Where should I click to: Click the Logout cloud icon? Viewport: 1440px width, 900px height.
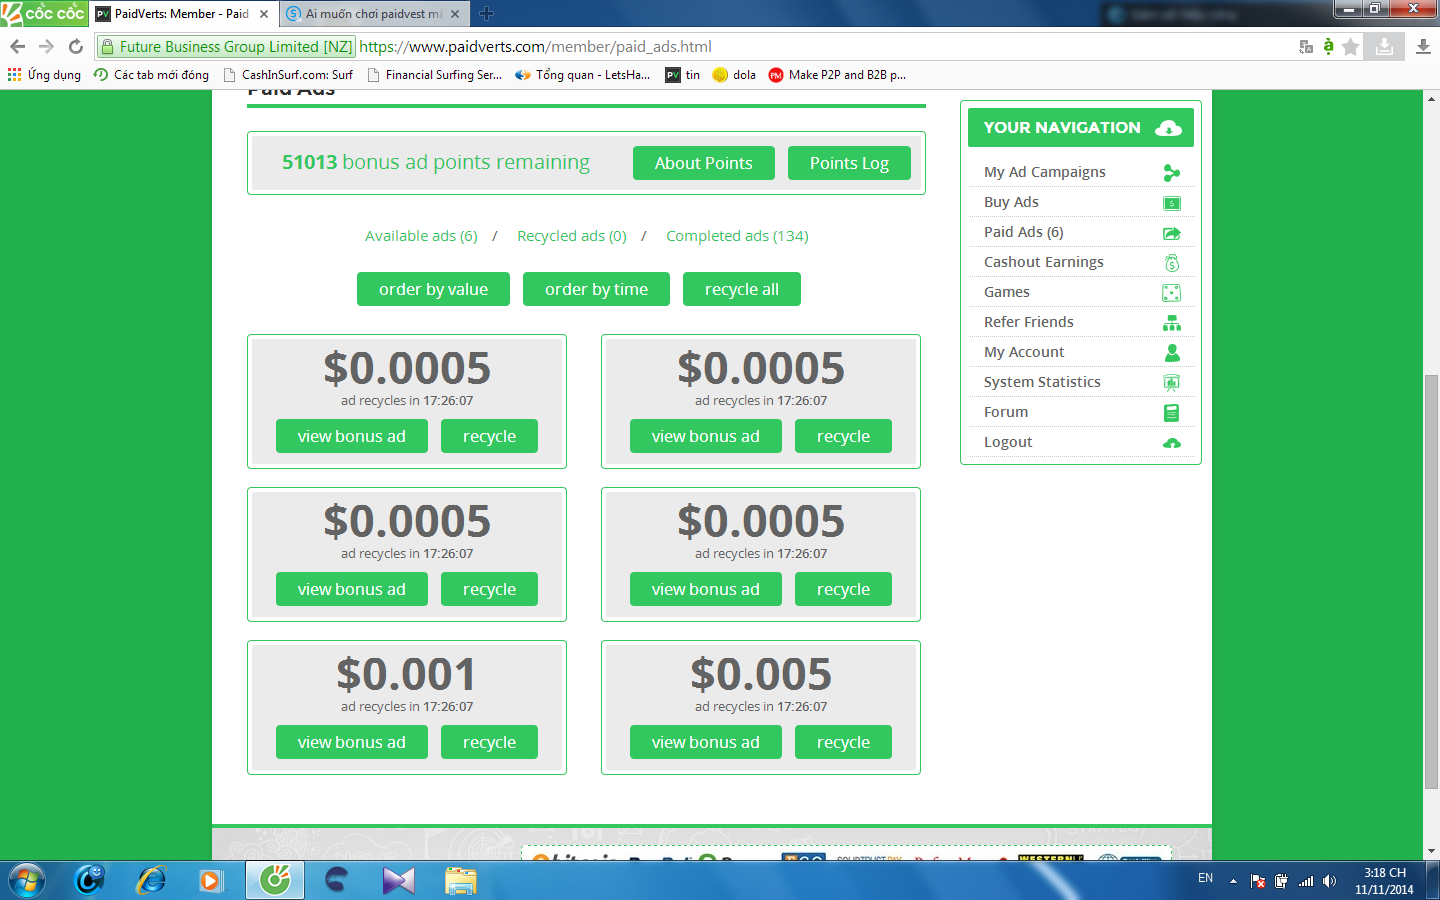coord(1172,443)
